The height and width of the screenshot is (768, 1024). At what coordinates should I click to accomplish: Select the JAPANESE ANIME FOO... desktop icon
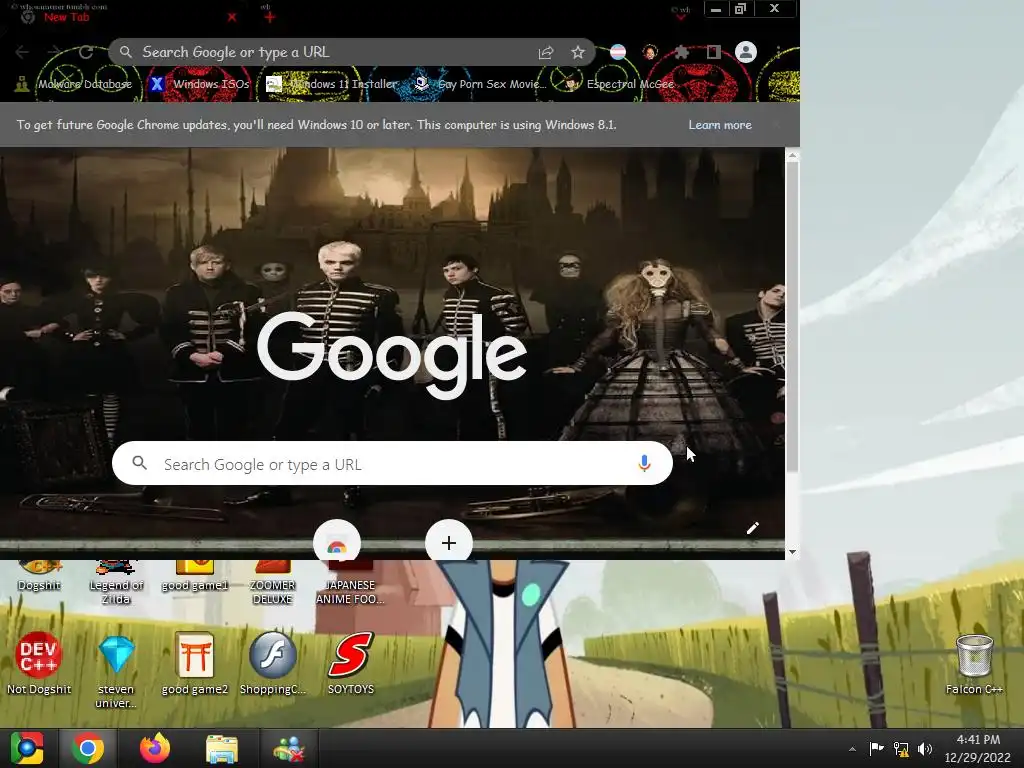coord(351,583)
